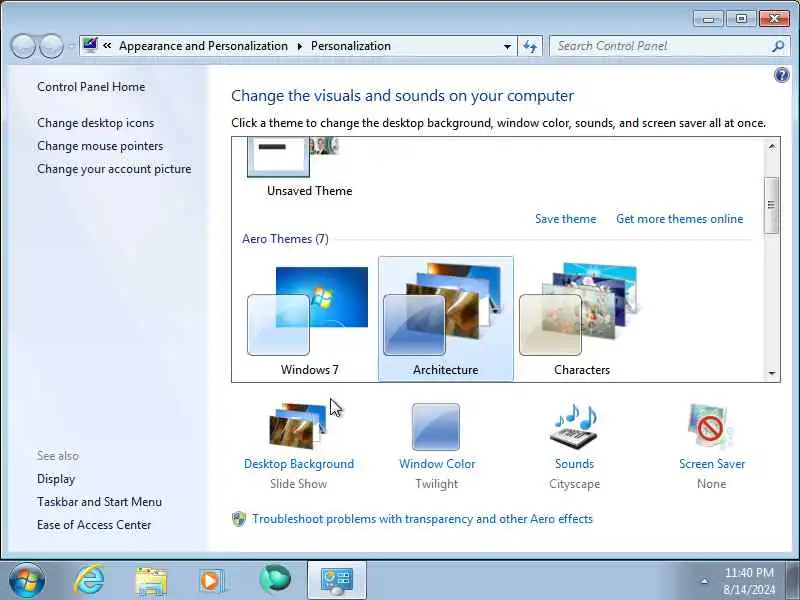Click the Slide Show text under Desktop Background
Screen dimensions: 800x600
point(298,484)
